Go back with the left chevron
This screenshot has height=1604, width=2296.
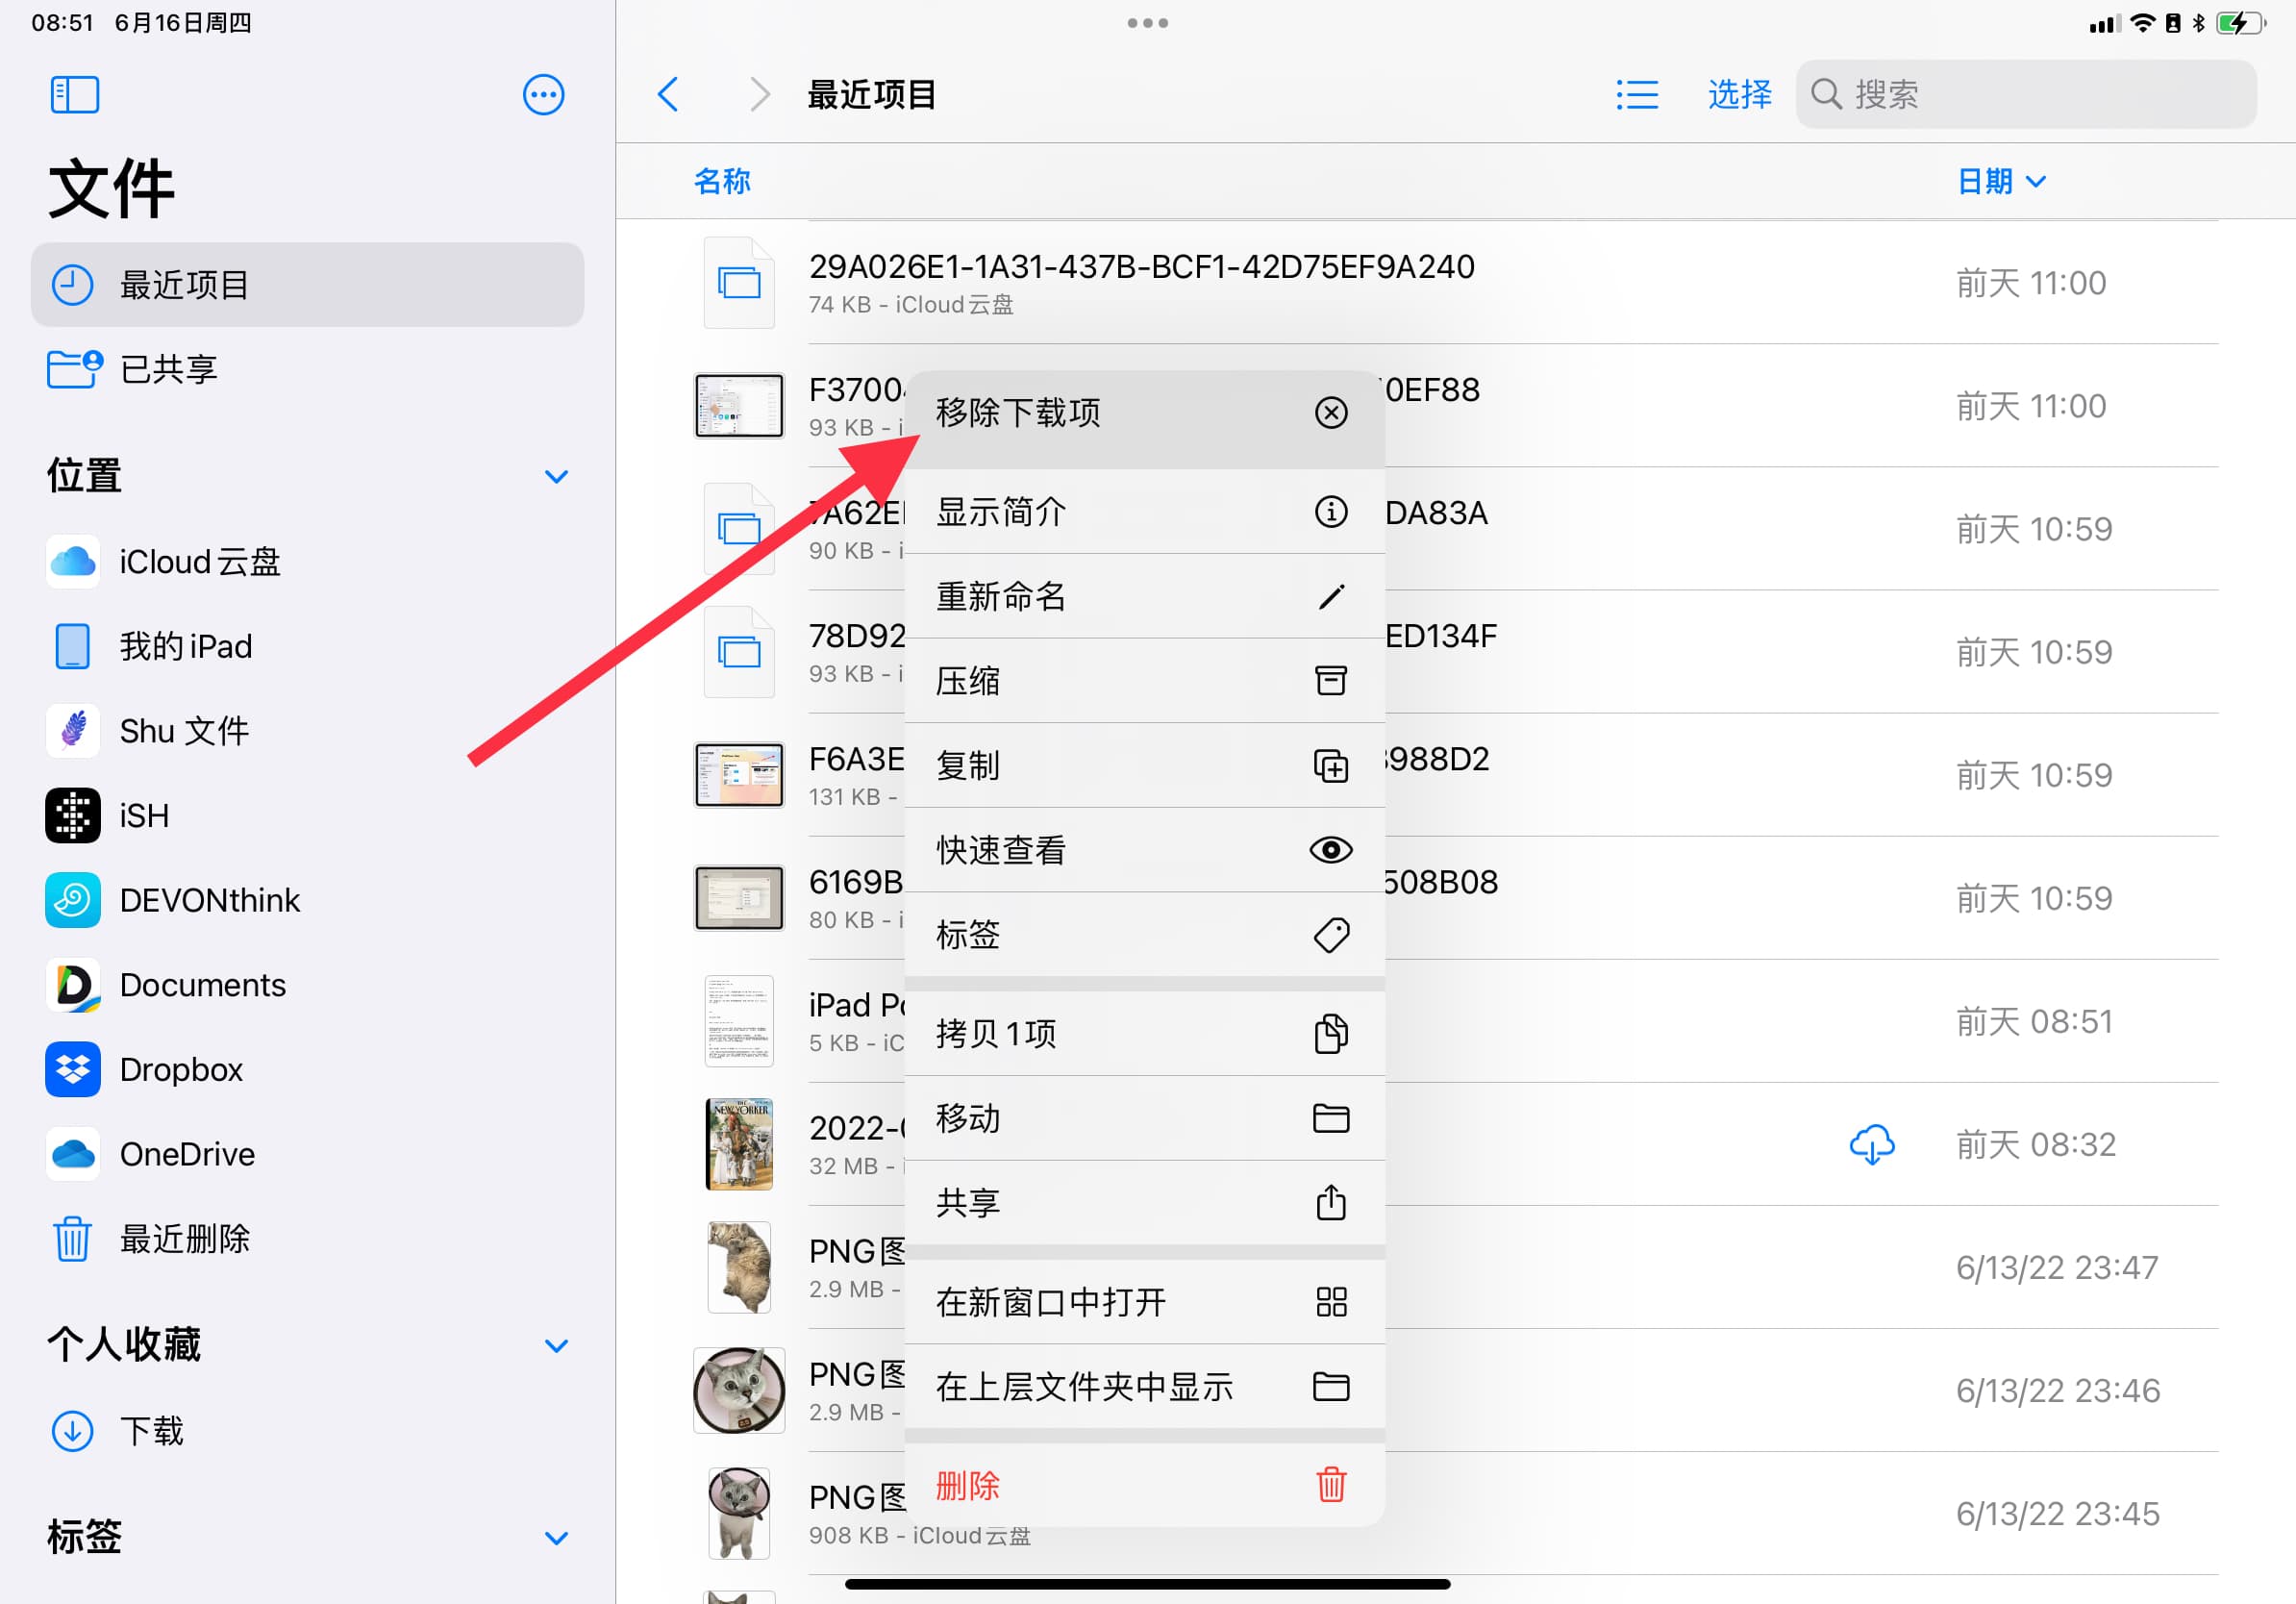click(x=668, y=95)
